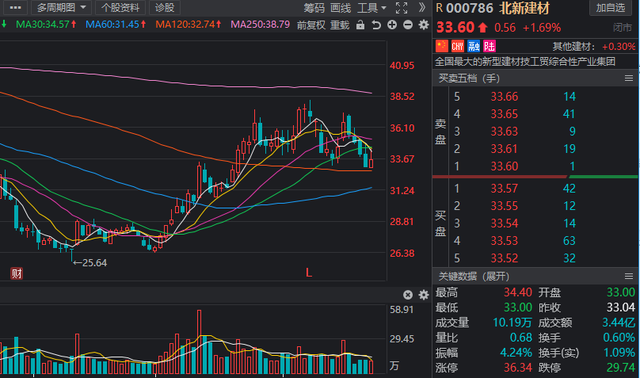Open chart settings gear icon
This screenshot has width=640, height=378.
[x=424, y=25]
